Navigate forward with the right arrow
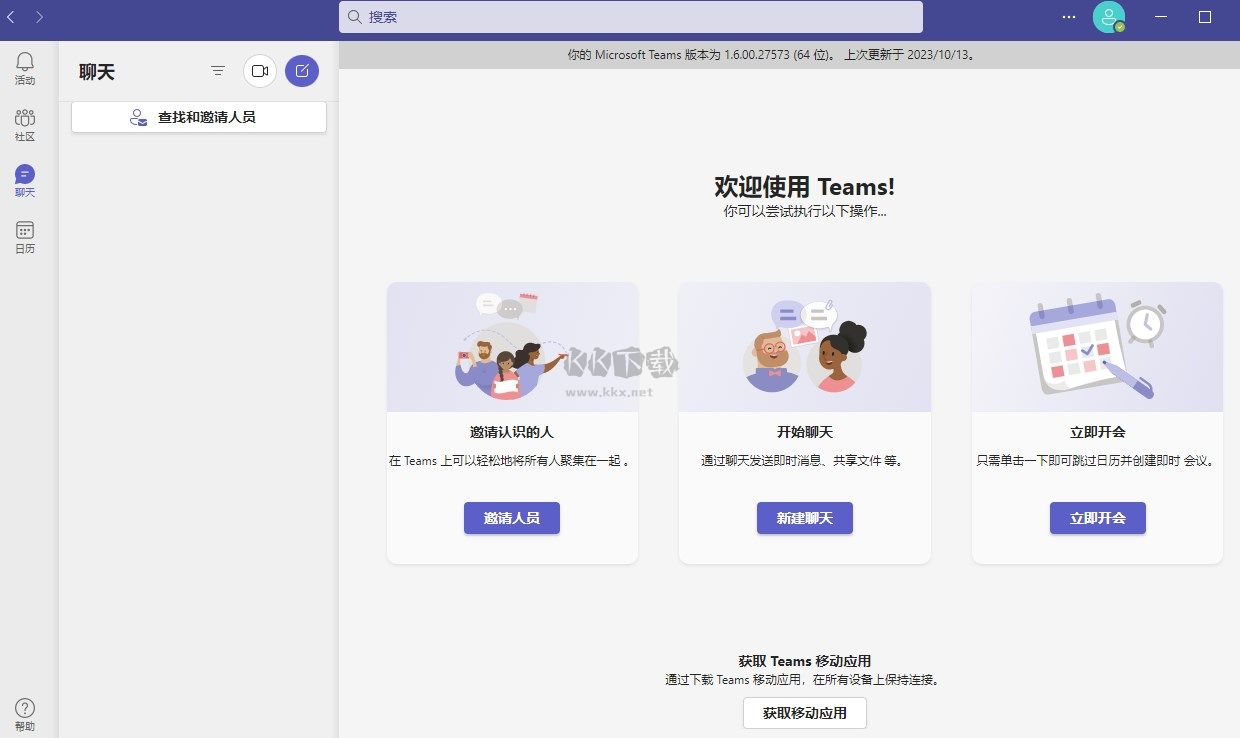This screenshot has width=1240, height=738. click(38, 16)
